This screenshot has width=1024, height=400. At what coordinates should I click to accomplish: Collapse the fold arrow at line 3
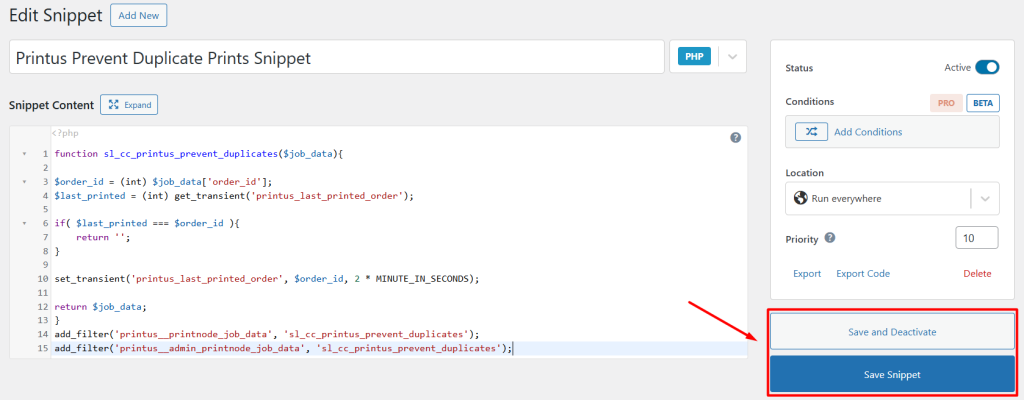coord(24,182)
